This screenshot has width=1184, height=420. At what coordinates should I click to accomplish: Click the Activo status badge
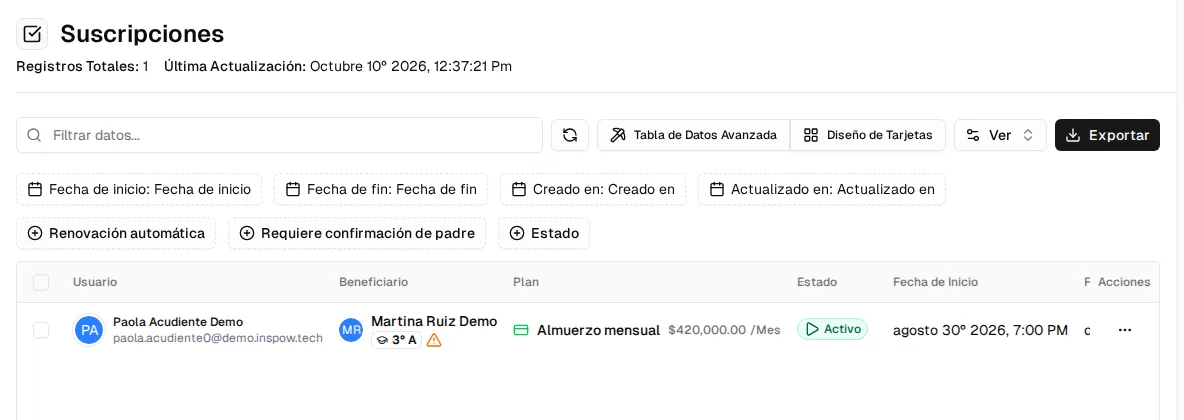click(x=833, y=329)
